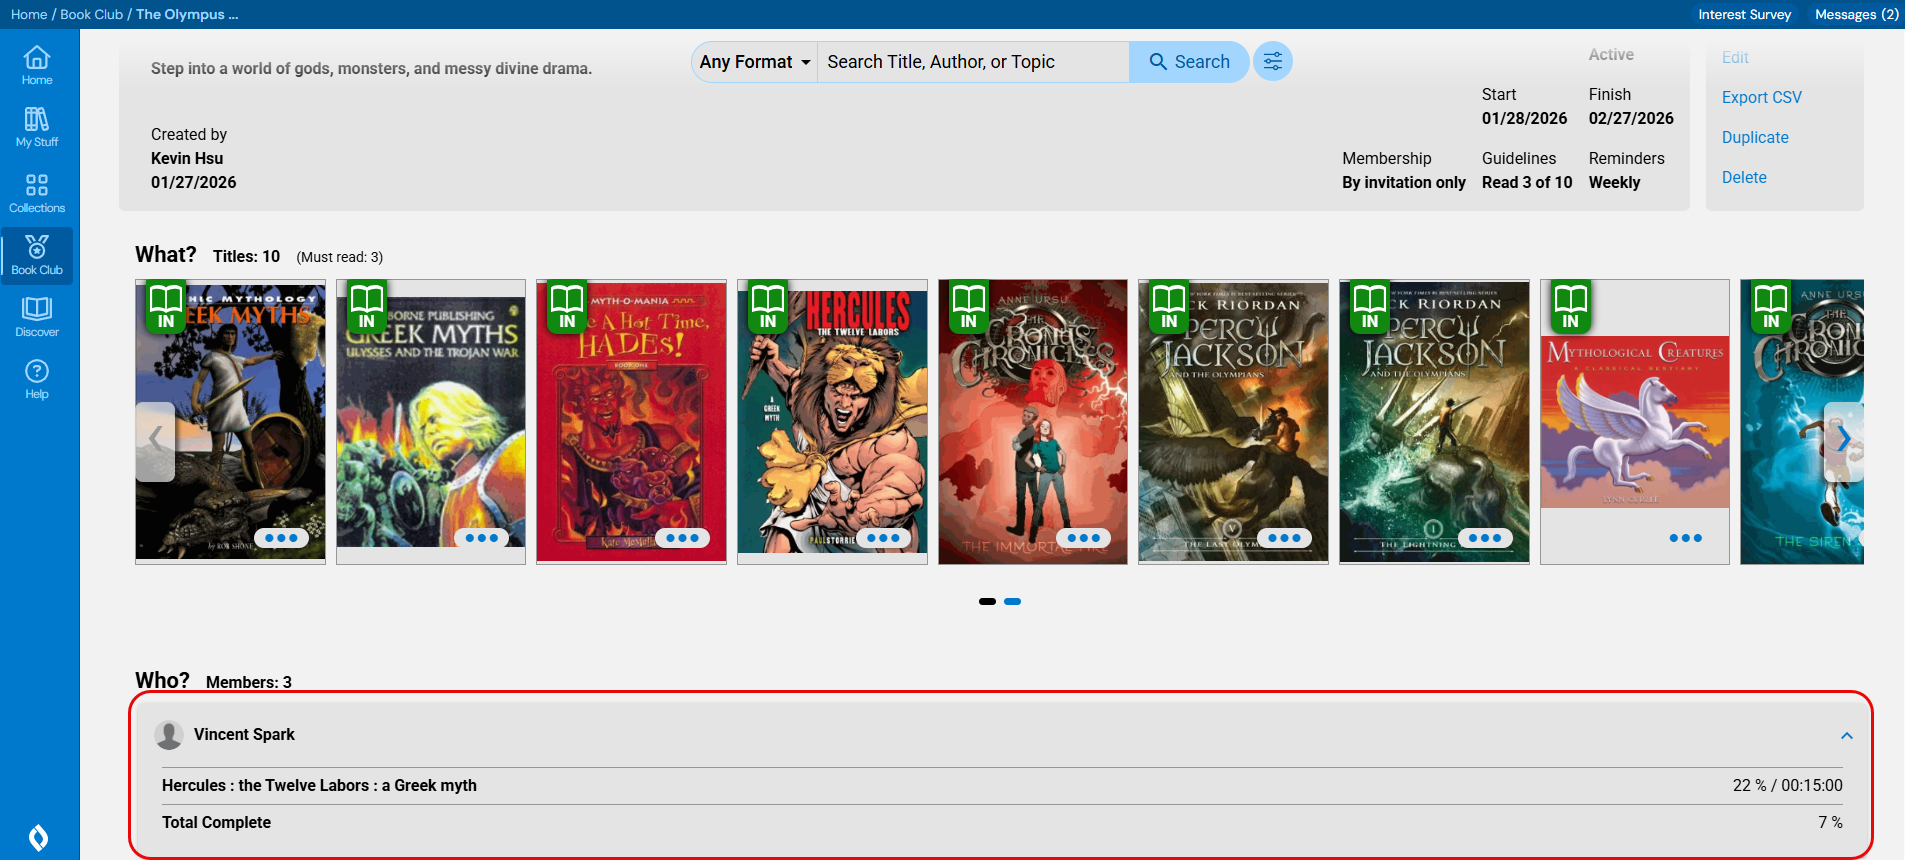Open options menu on Ulysses and the Trojan War cover
The width and height of the screenshot is (1905, 860).
click(481, 538)
